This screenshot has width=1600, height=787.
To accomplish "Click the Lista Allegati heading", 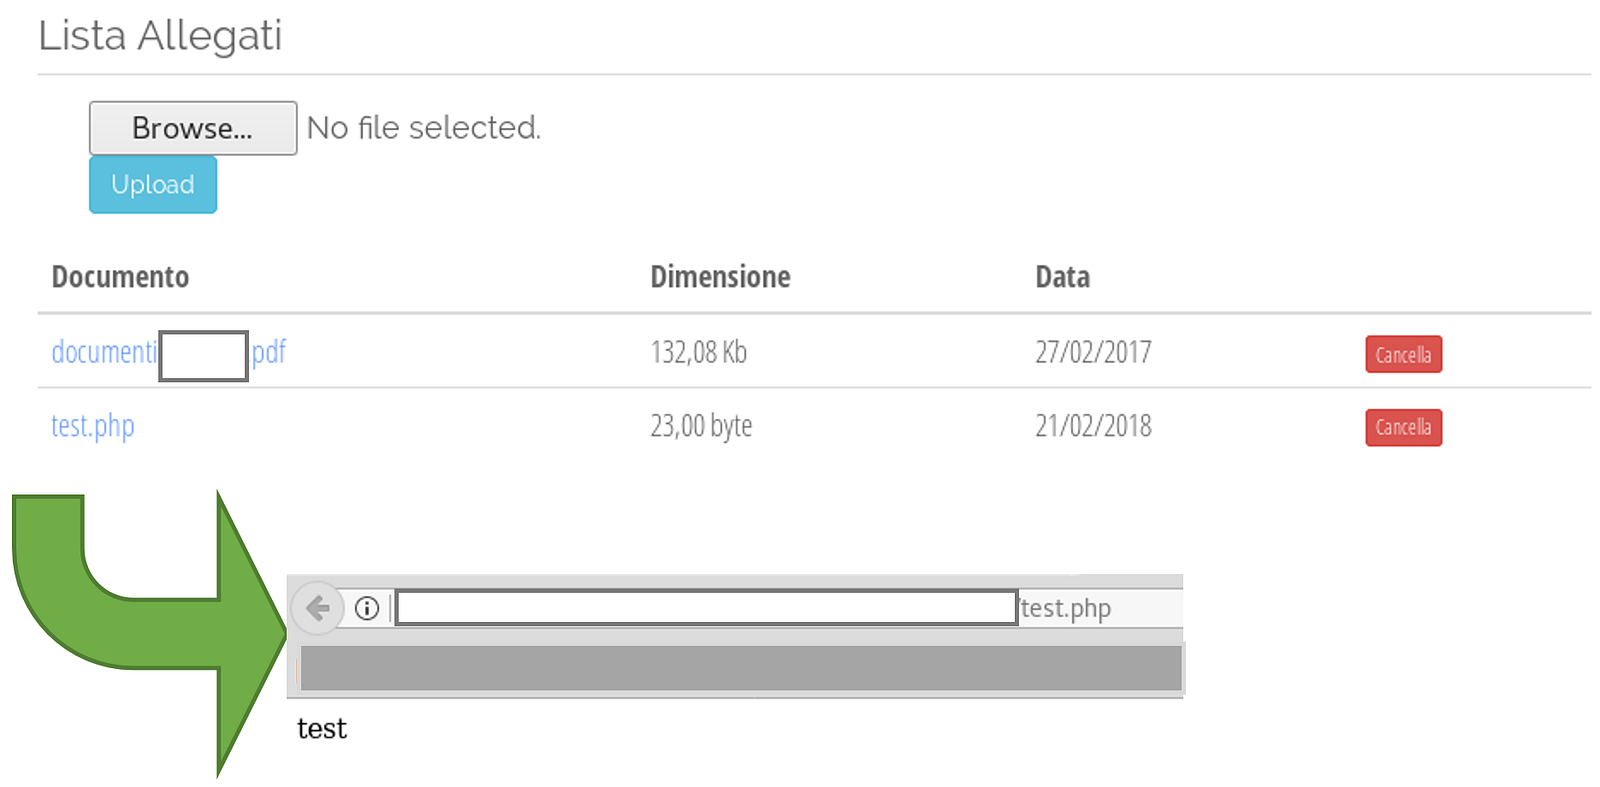I will tap(160, 36).
